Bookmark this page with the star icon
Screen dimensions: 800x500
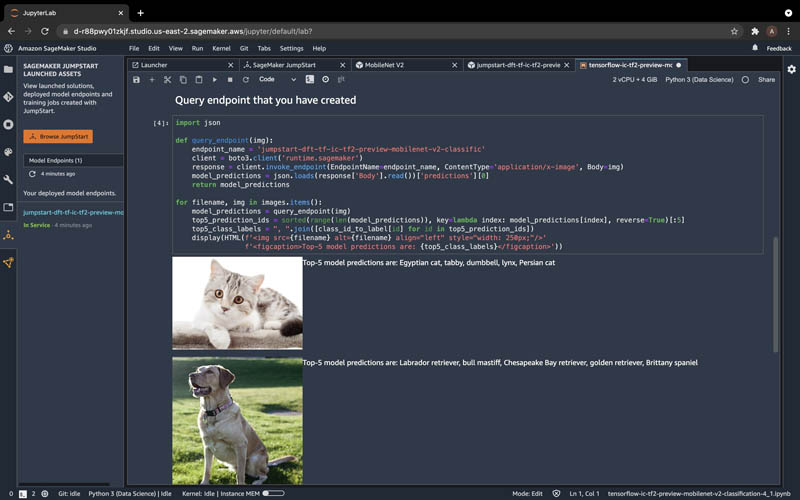[x=734, y=31]
